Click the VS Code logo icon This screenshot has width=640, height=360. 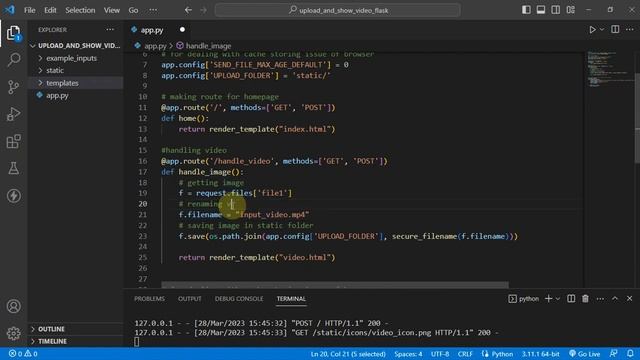(x=10, y=10)
